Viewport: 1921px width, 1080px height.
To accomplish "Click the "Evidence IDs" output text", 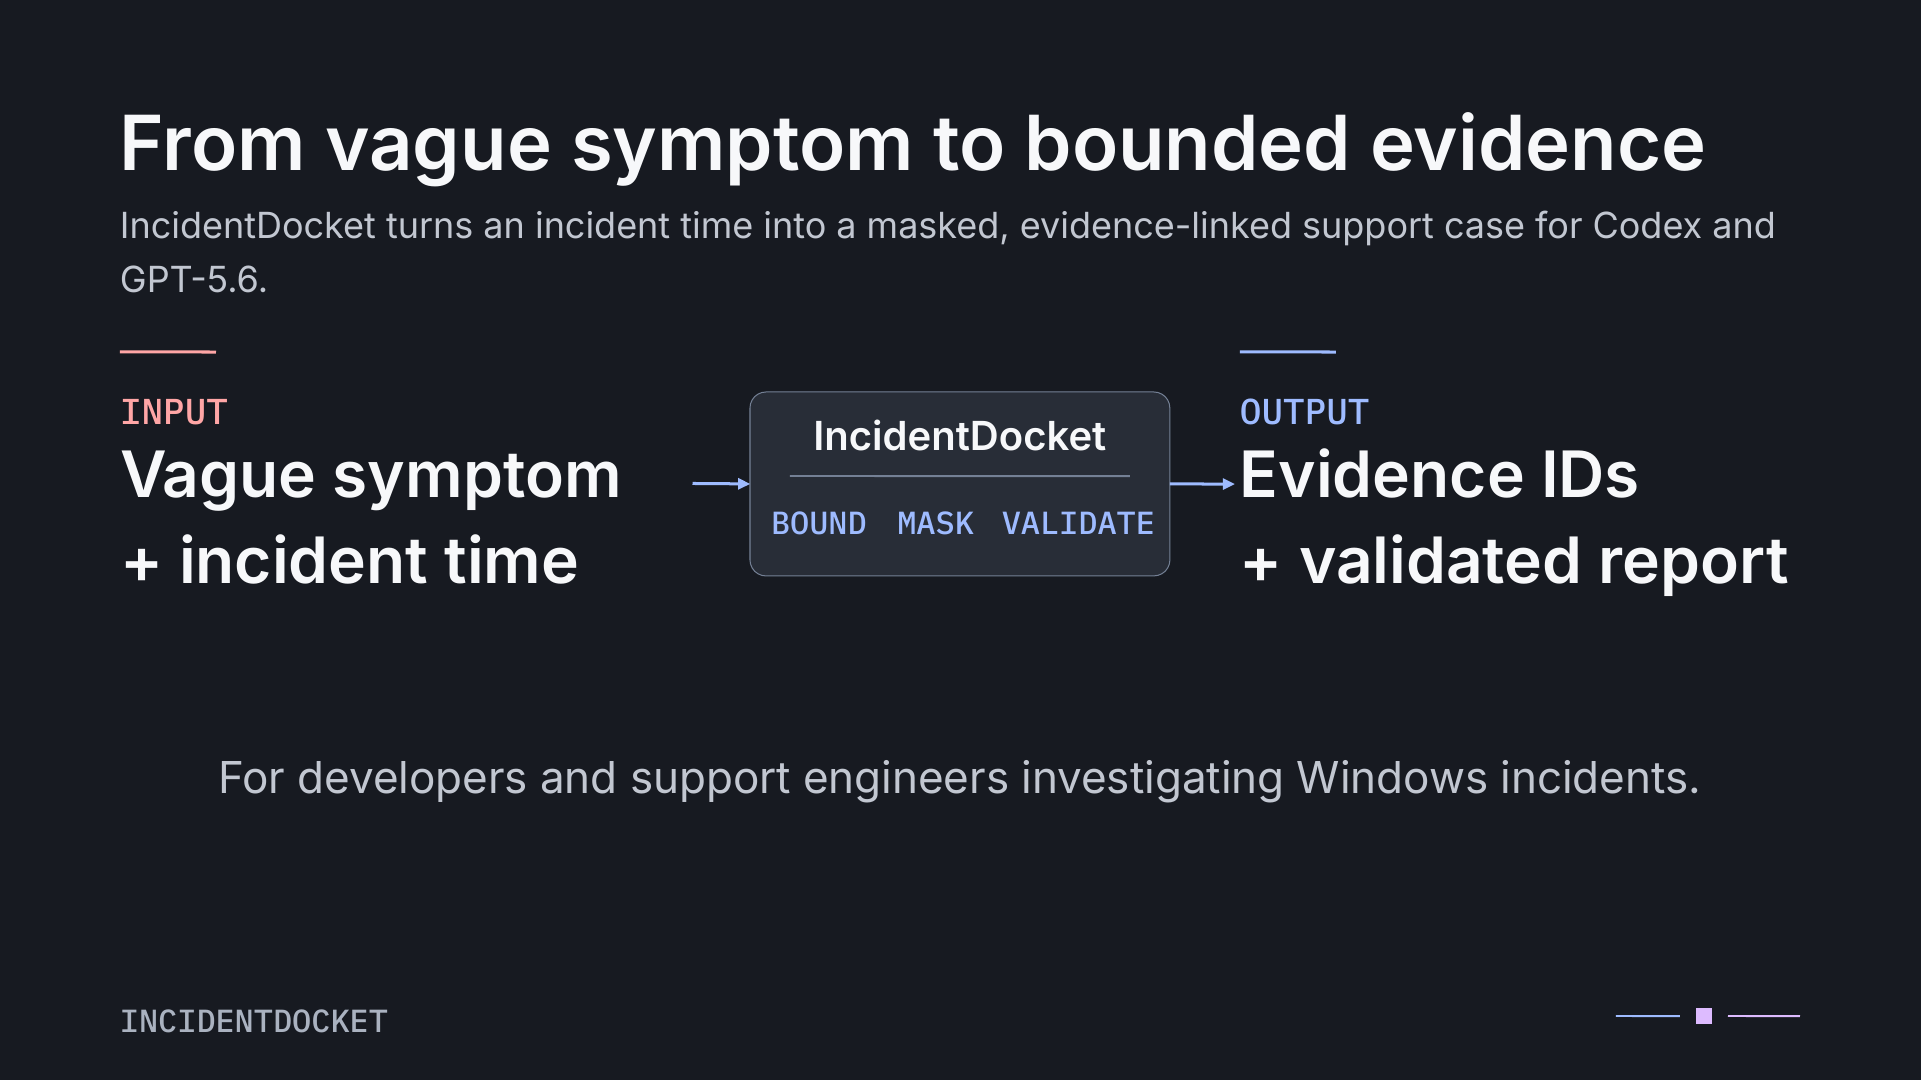I will click(1439, 474).
